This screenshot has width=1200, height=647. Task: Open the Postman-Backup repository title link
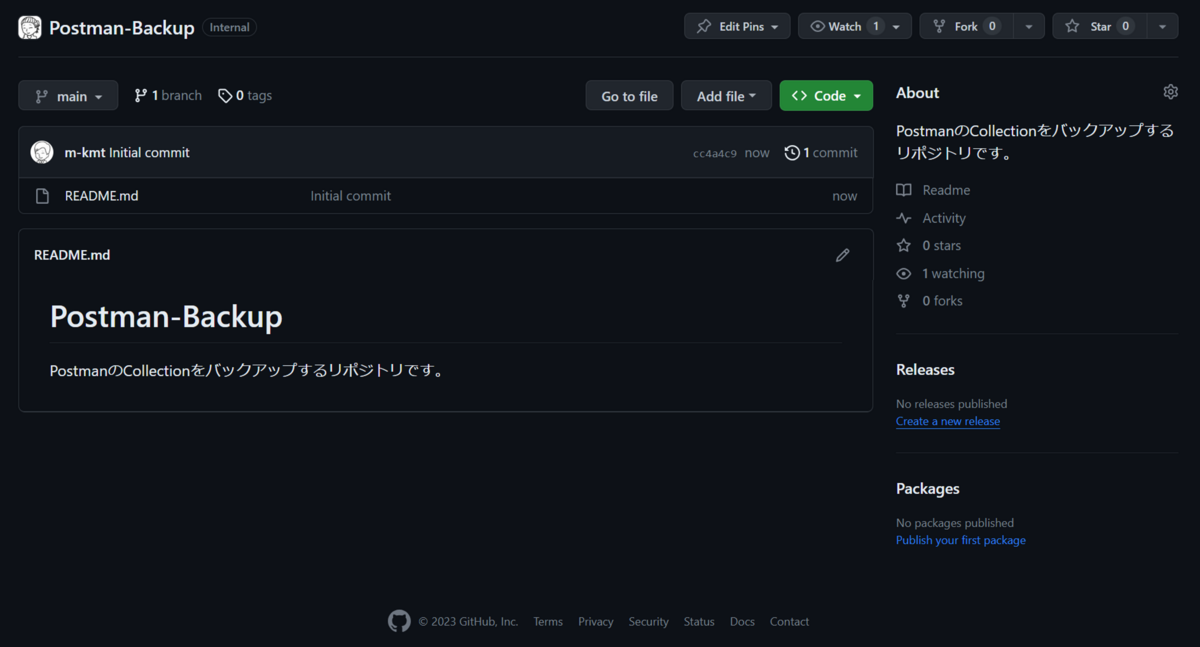[x=122, y=28]
